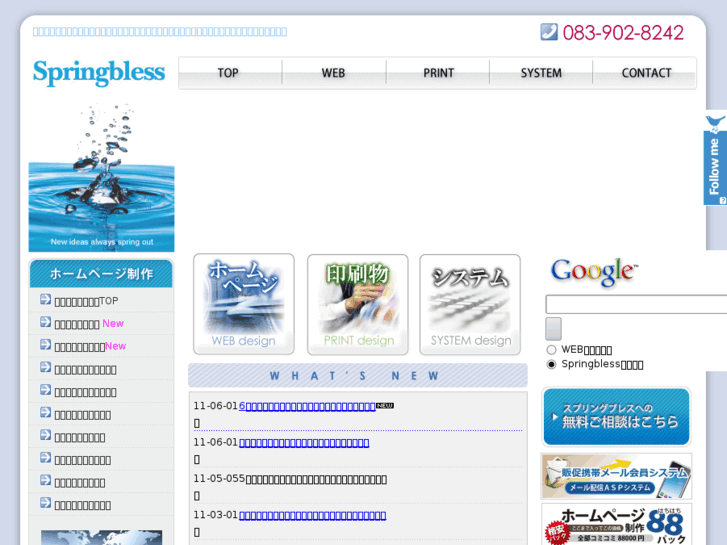Screen dimensions: 727x545
Task: Click the arrow icon of first New sidebar item
Action: tap(45, 322)
